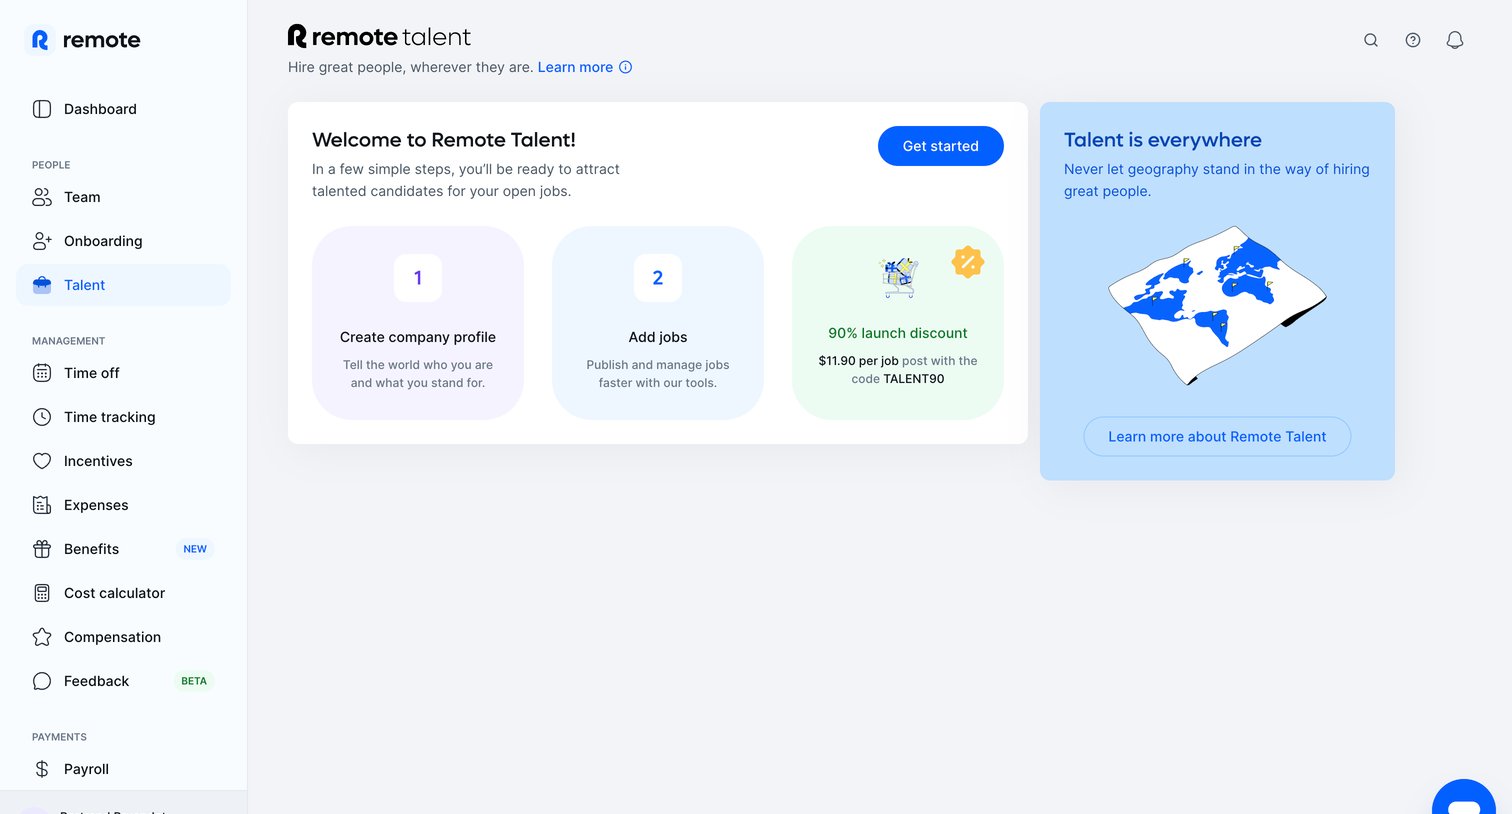The width and height of the screenshot is (1512, 814).
Task: Open the Dashboard icon in the sidebar
Action: coord(42,109)
